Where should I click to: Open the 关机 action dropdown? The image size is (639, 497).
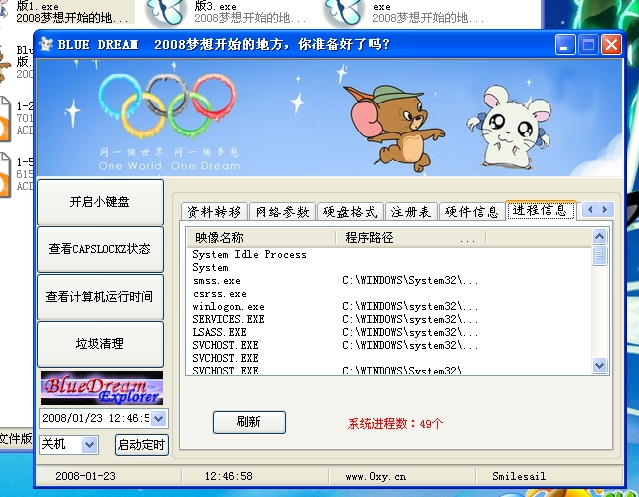[x=90, y=444]
